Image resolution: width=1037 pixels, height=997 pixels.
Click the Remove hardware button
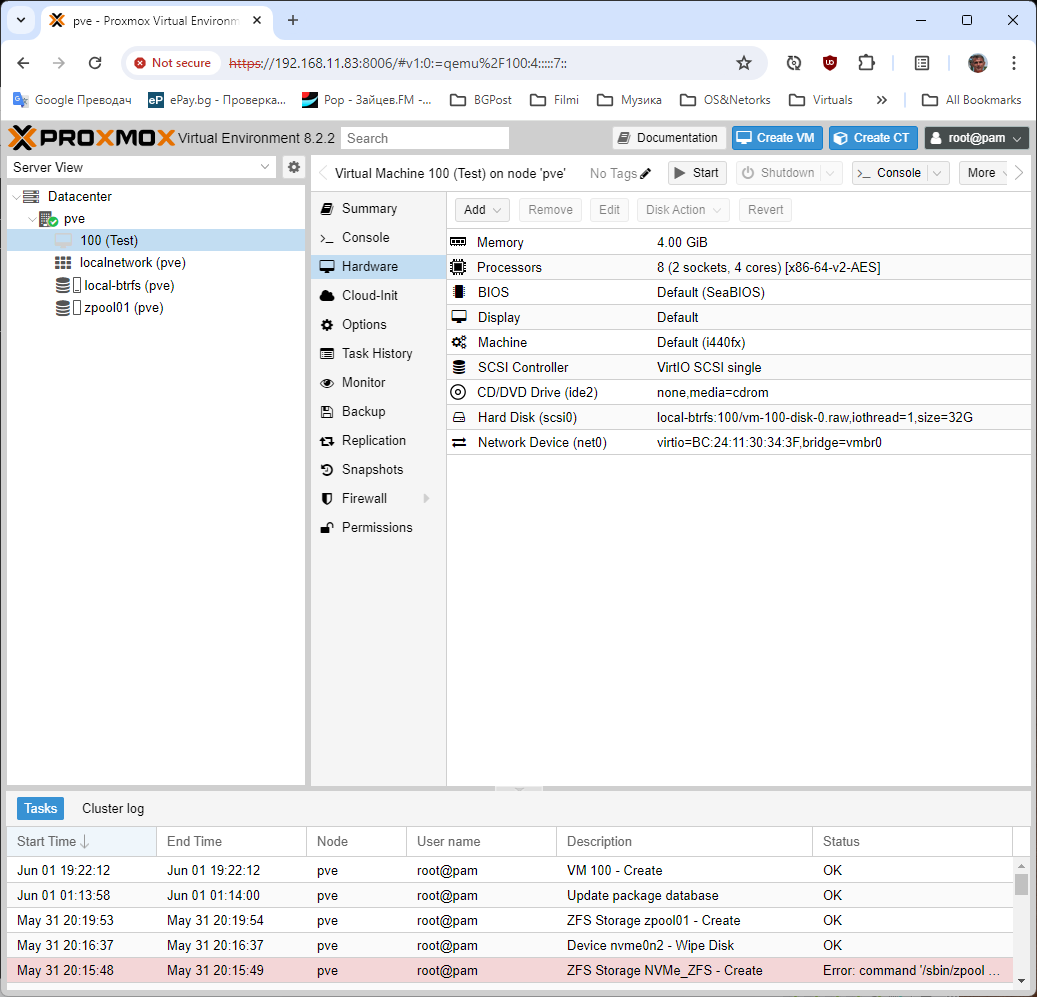click(550, 210)
